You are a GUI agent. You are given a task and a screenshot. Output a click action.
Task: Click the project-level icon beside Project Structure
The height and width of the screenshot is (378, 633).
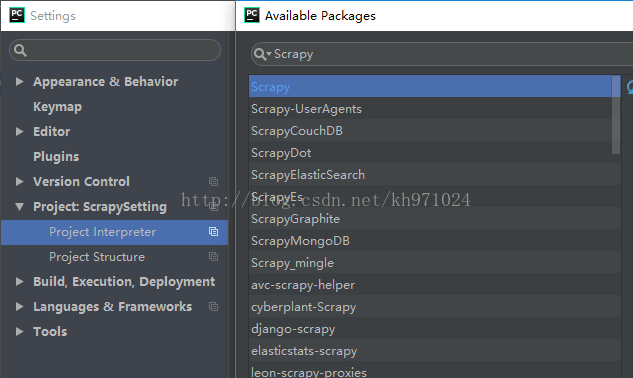tap(214, 257)
